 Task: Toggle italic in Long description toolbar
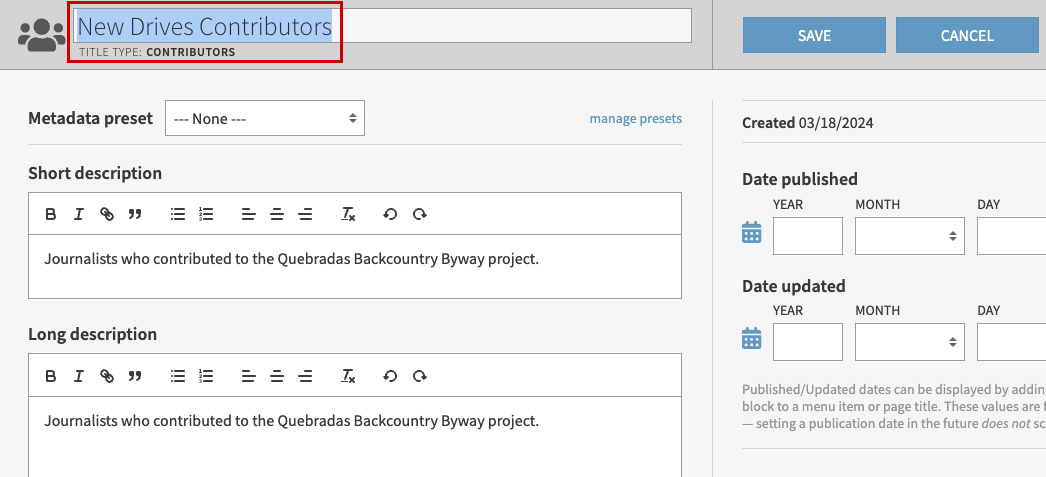[x=79, y=376]
